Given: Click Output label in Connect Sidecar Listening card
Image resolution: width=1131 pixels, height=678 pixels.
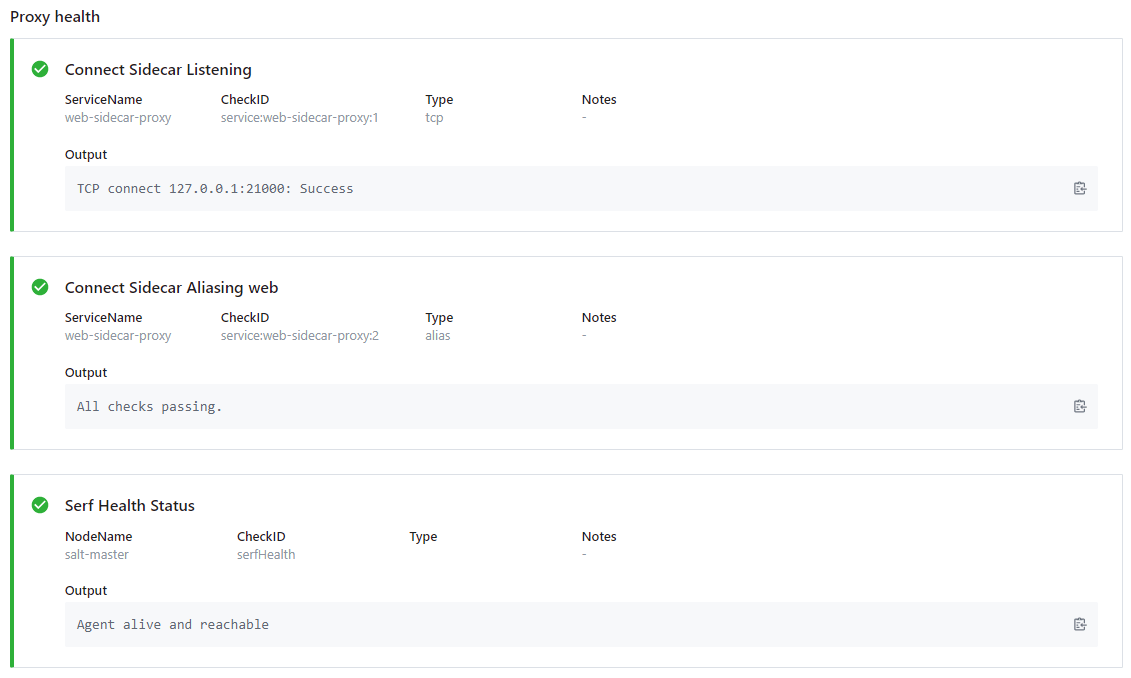Looking at the screenshot, I should point(86,154).
